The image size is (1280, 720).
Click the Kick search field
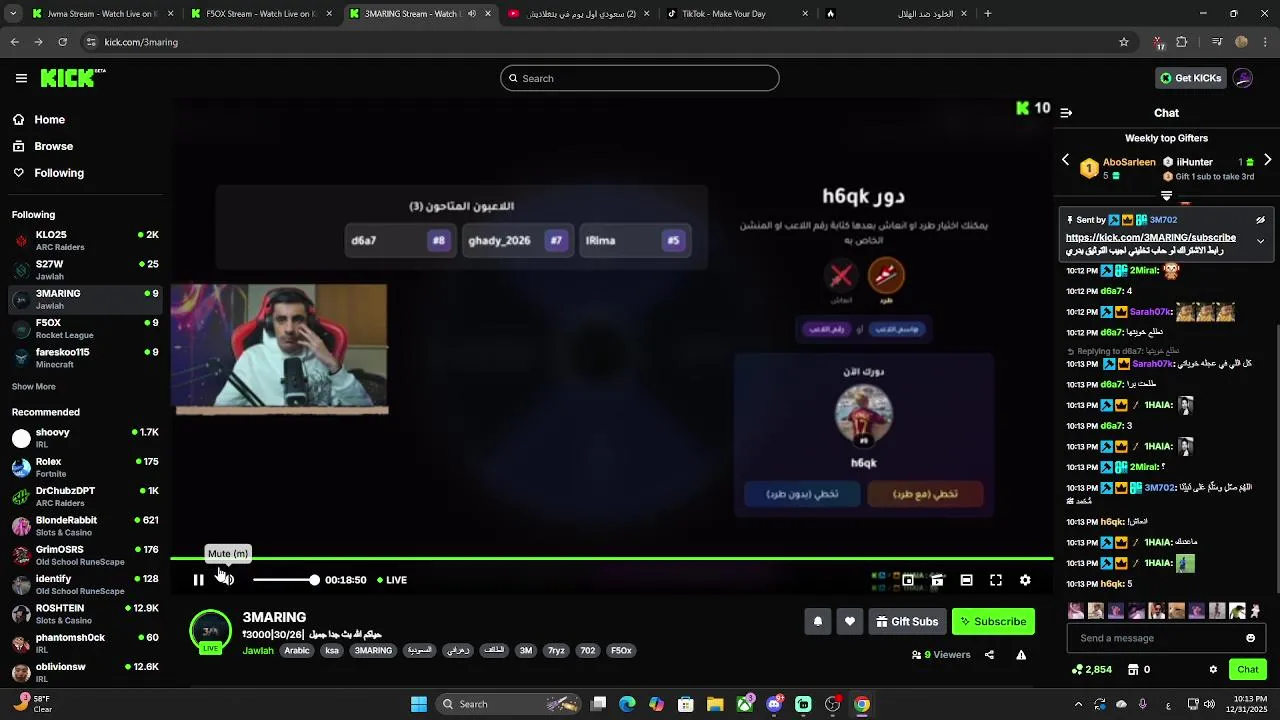coord(640,78)
